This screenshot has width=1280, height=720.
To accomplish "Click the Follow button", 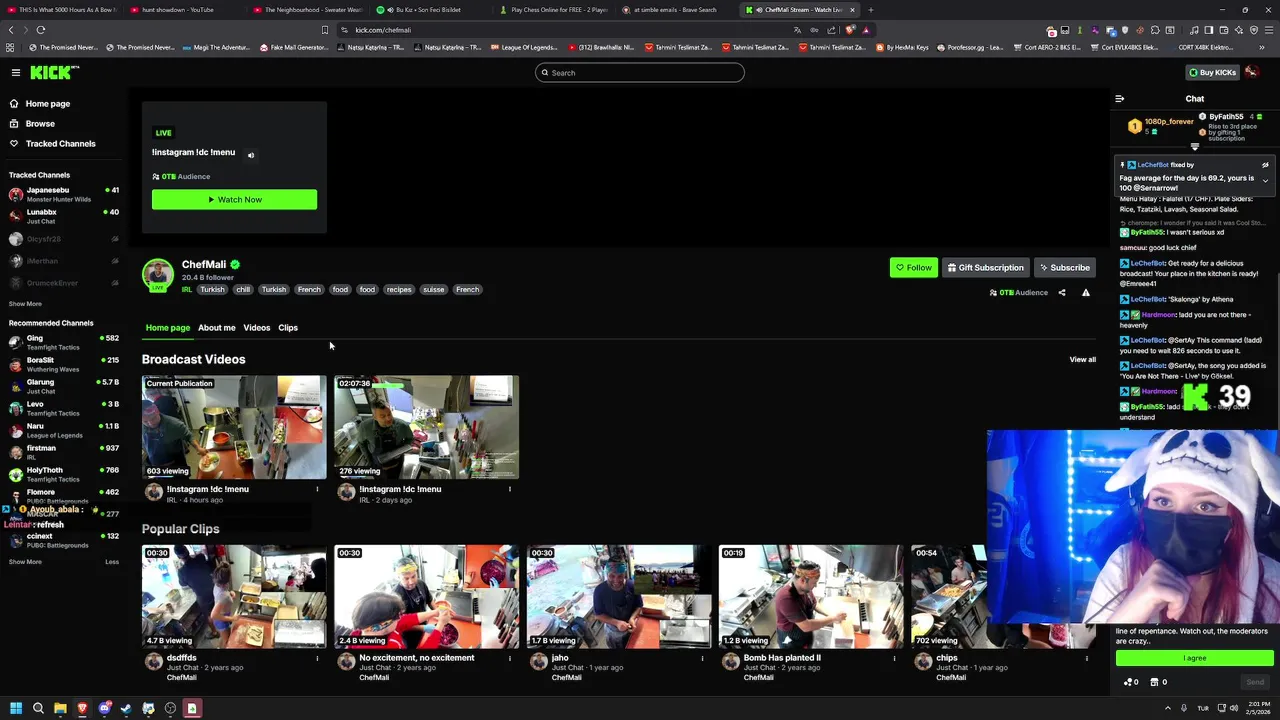I will pyautogui.click(x=913, y=268).
